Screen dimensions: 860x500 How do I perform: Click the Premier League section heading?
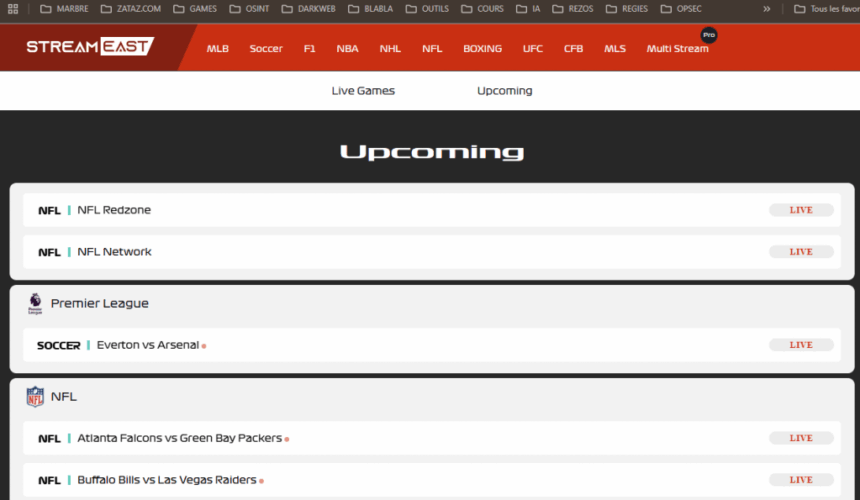click(99, 303)
